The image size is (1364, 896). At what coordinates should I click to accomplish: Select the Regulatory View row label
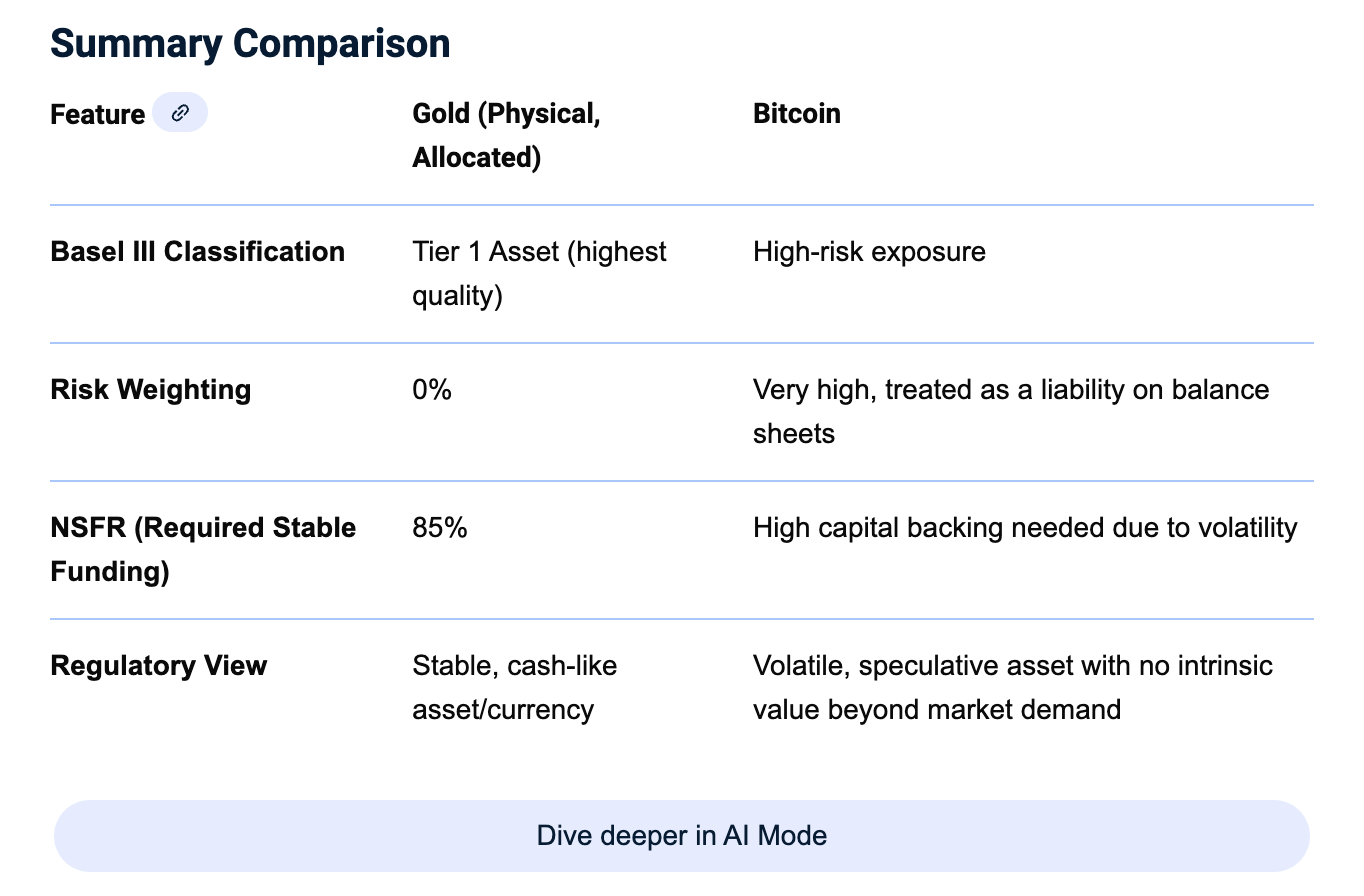pos(158,666)
